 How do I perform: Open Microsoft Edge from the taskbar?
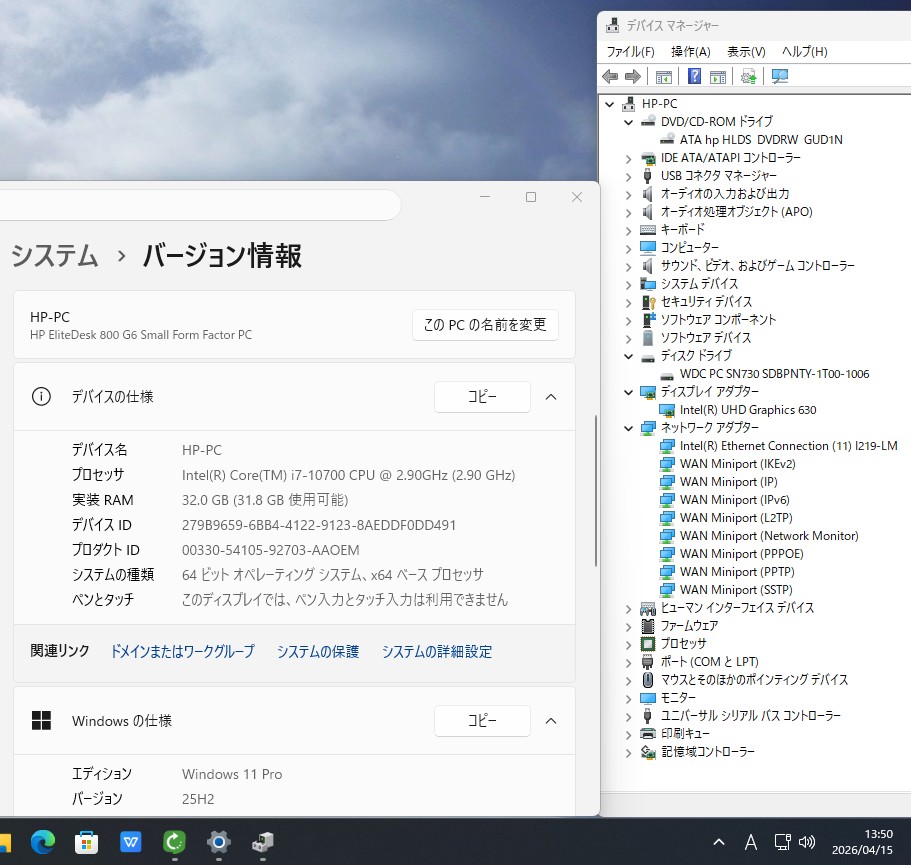point(42,842)
